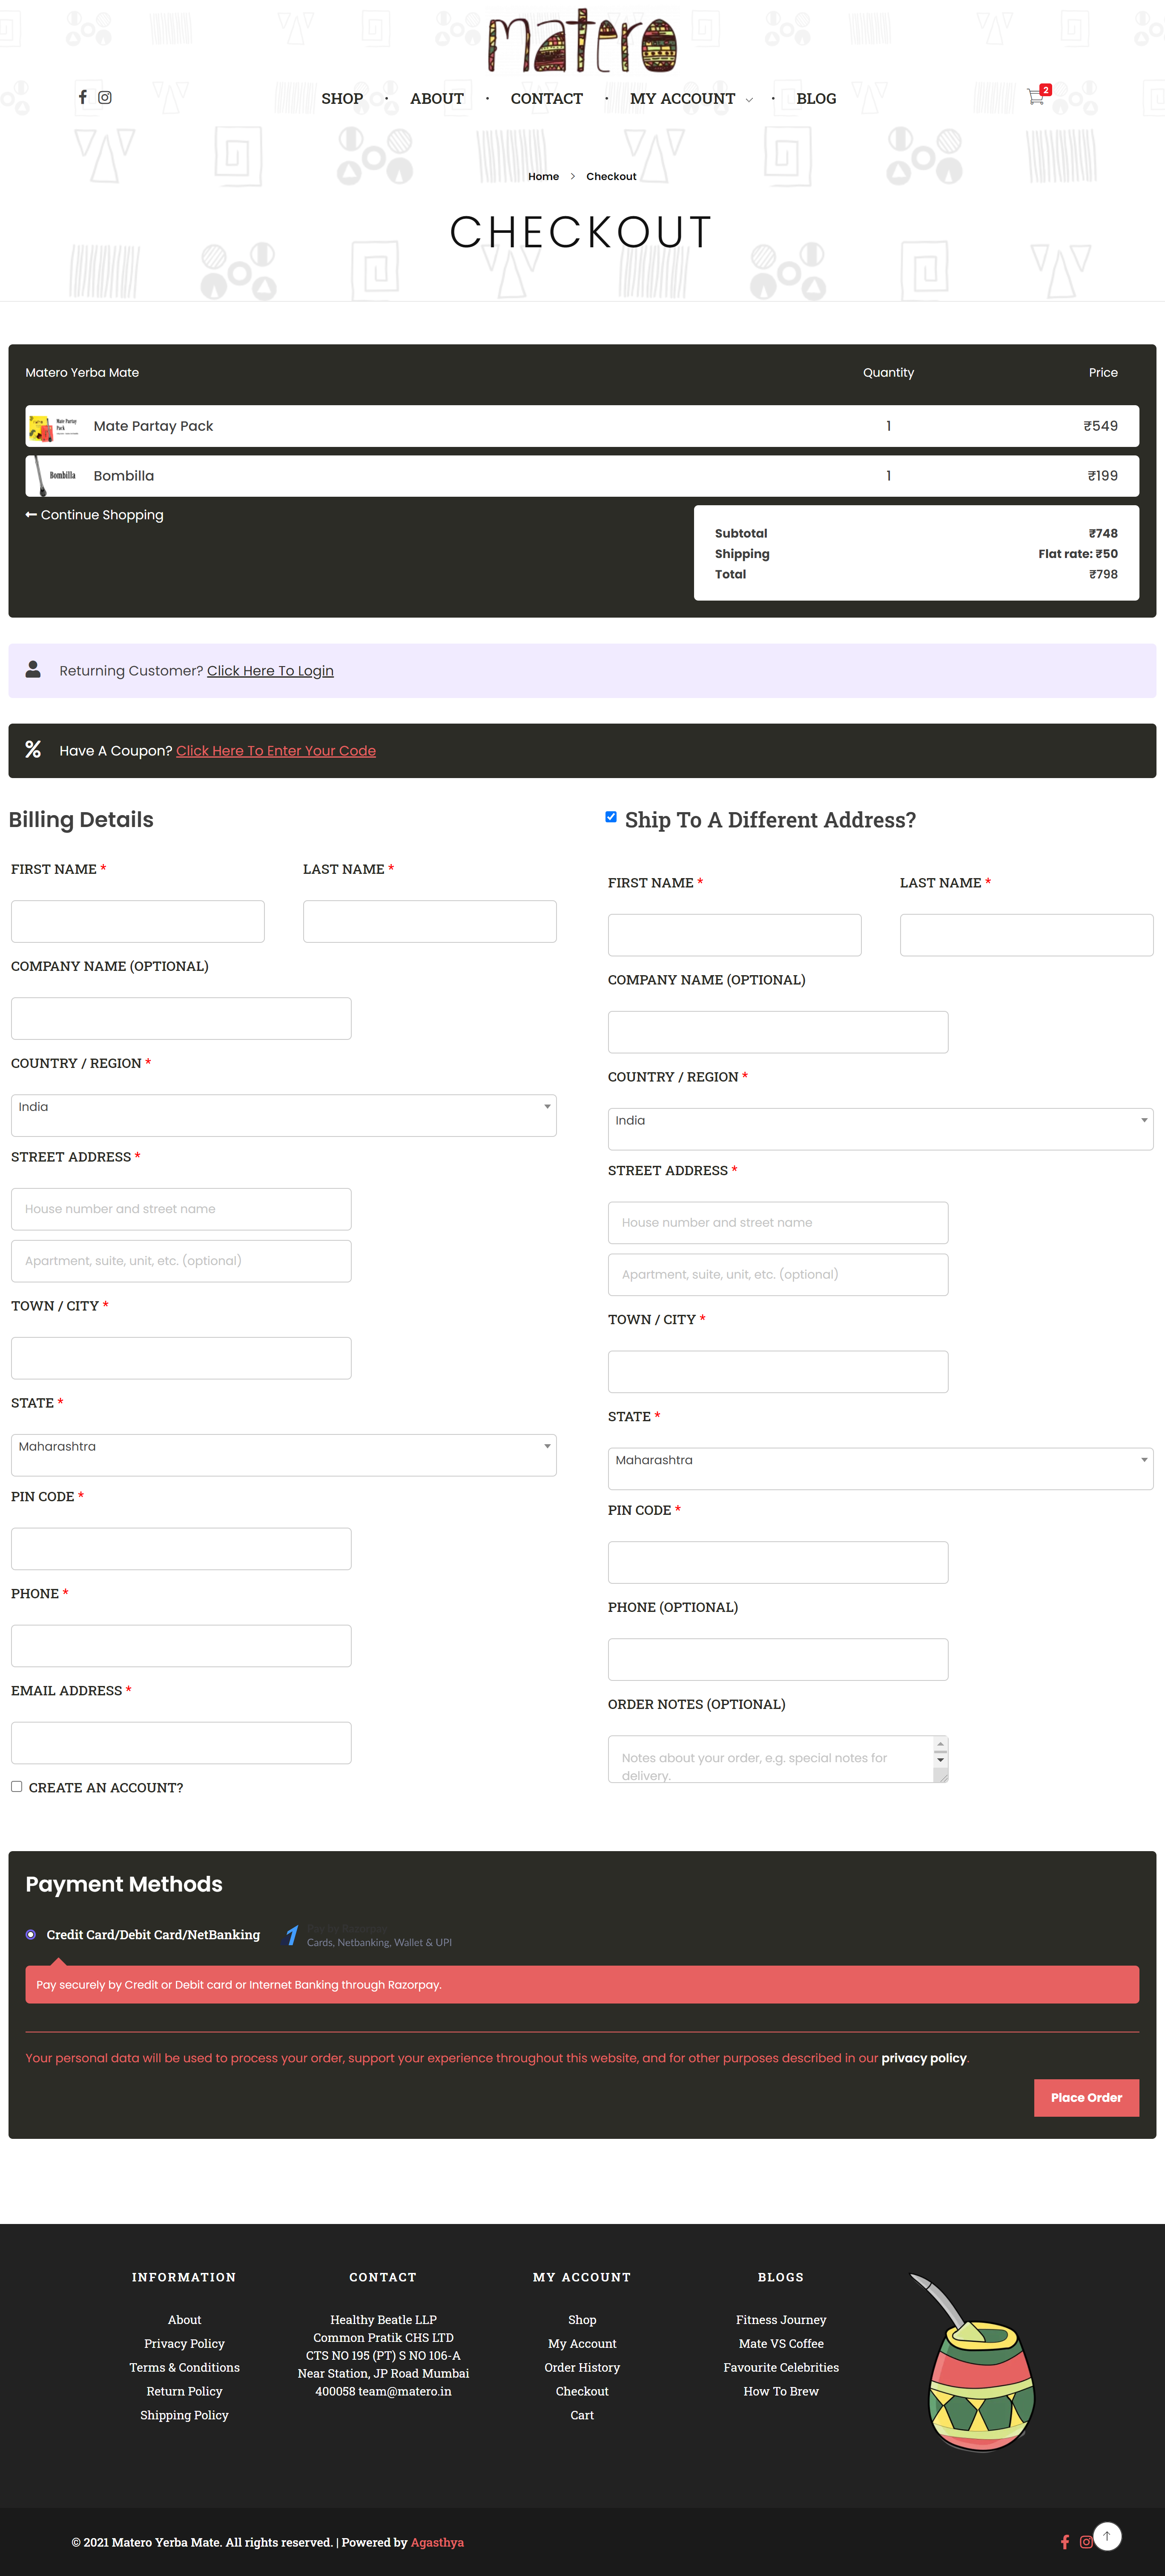Click the Matero logo
Screen dimensions: 1165x2576
click(x=582, y=42)
